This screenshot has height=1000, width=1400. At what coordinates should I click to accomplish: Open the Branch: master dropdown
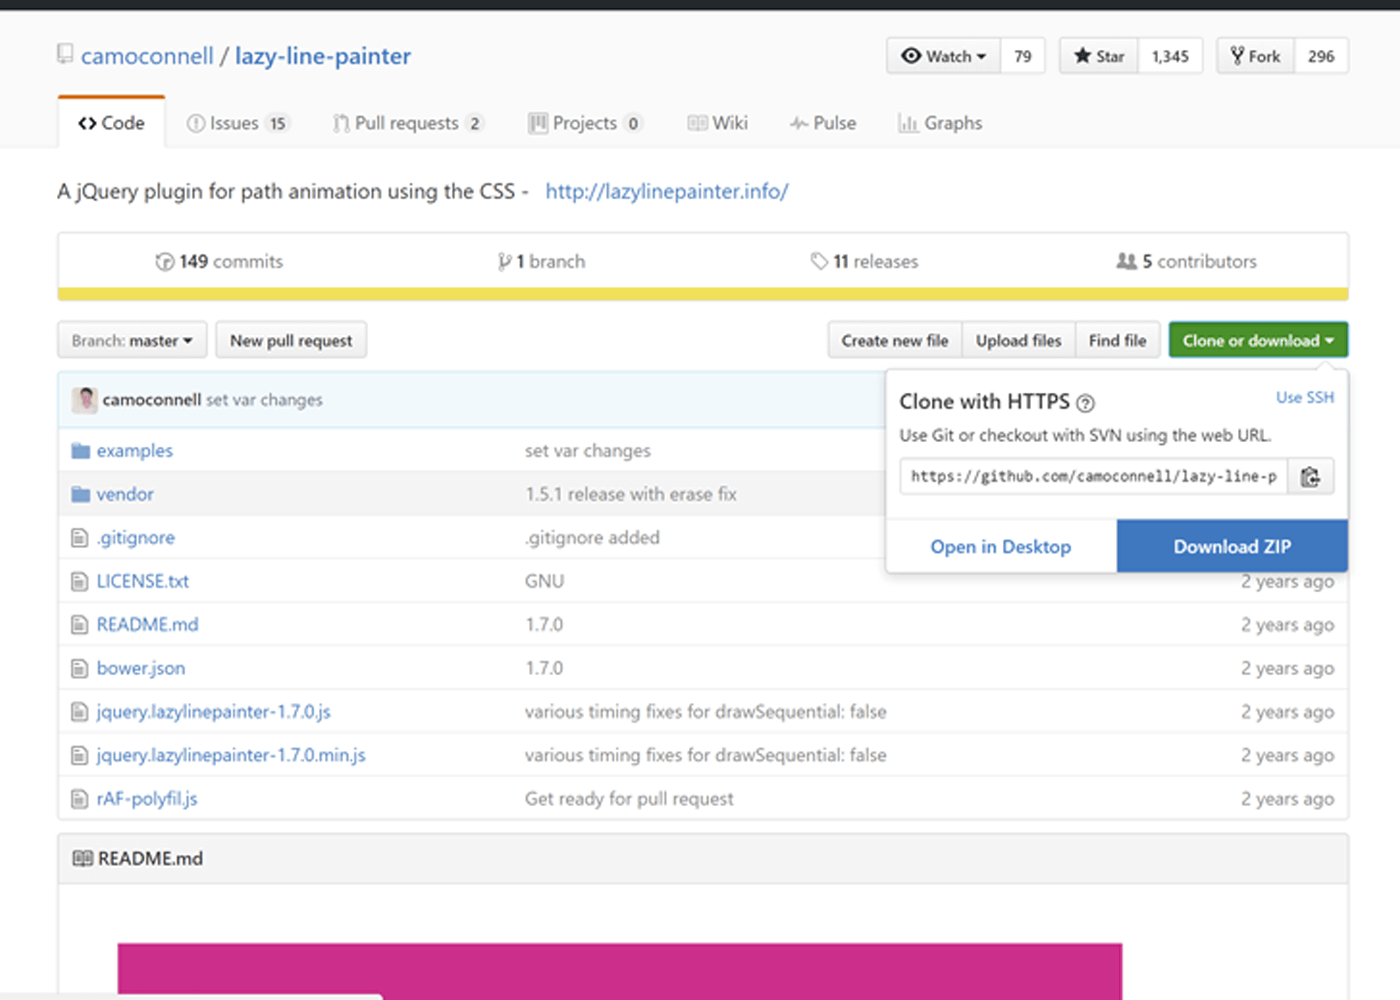click(131, 340)
